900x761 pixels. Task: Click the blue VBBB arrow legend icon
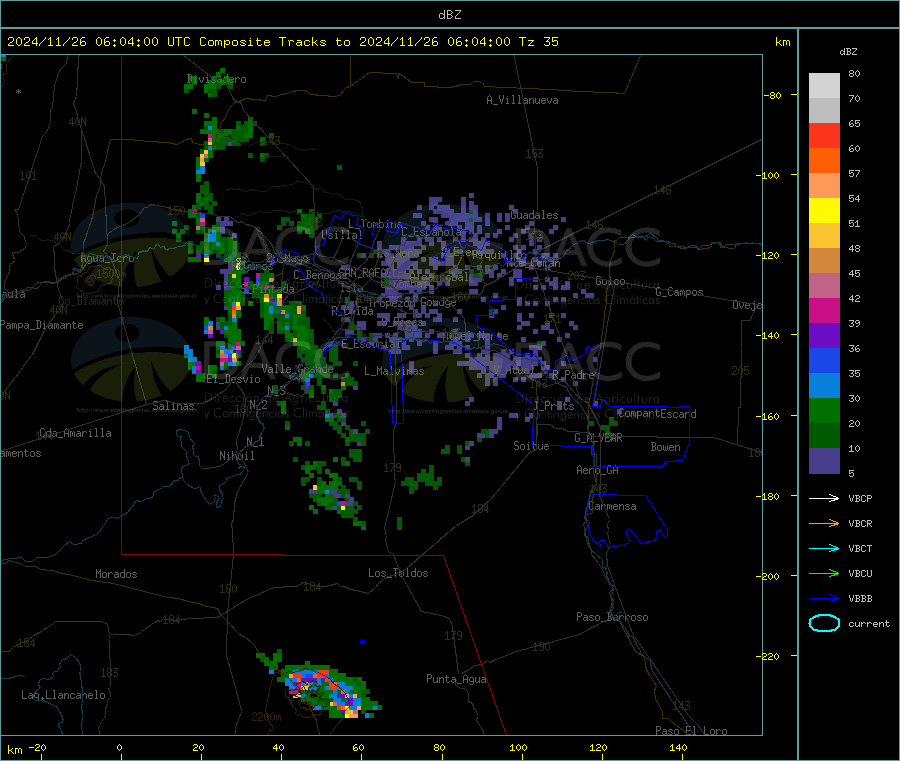click(x=824, y=599)
